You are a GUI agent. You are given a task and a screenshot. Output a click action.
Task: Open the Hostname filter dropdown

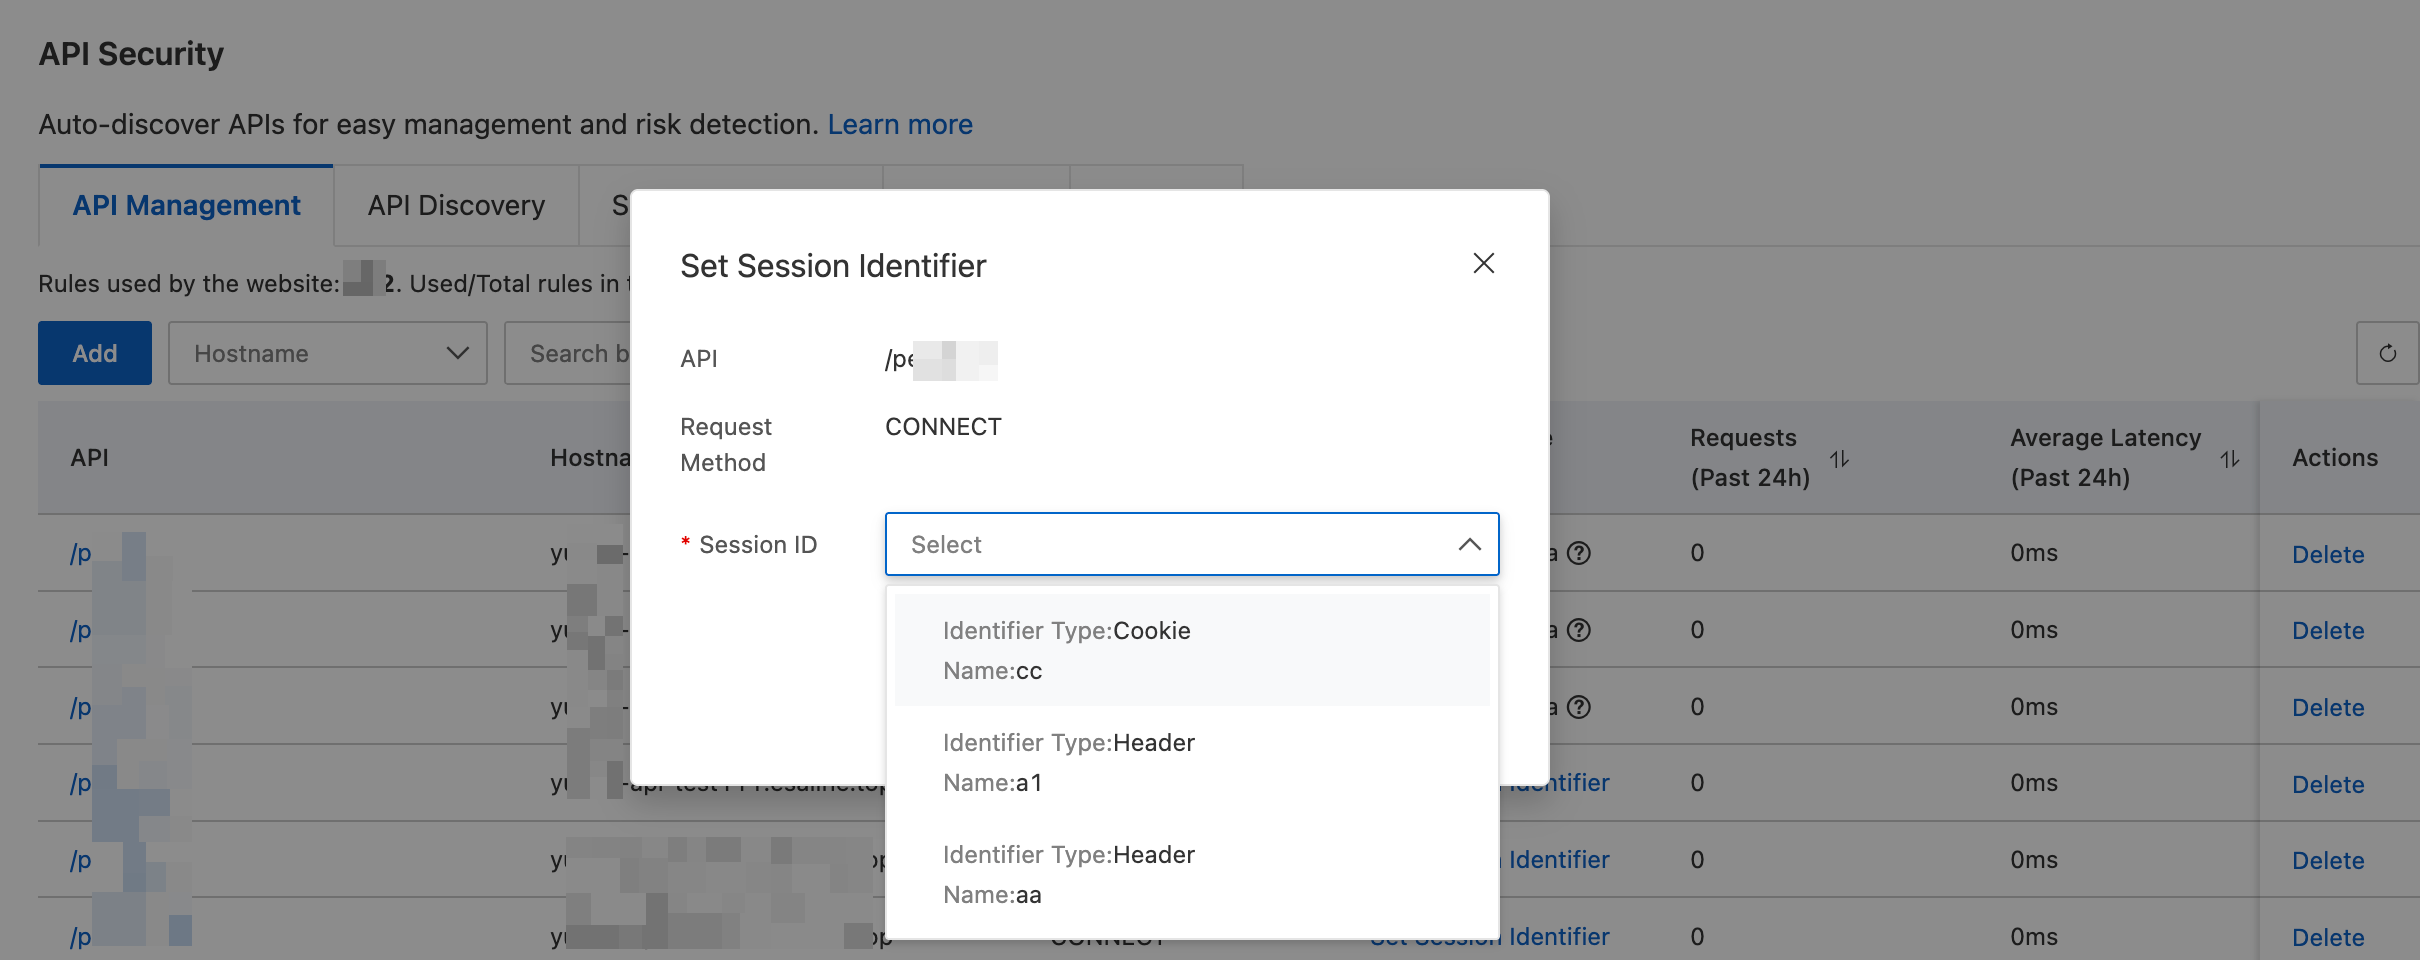pos(327,353)
